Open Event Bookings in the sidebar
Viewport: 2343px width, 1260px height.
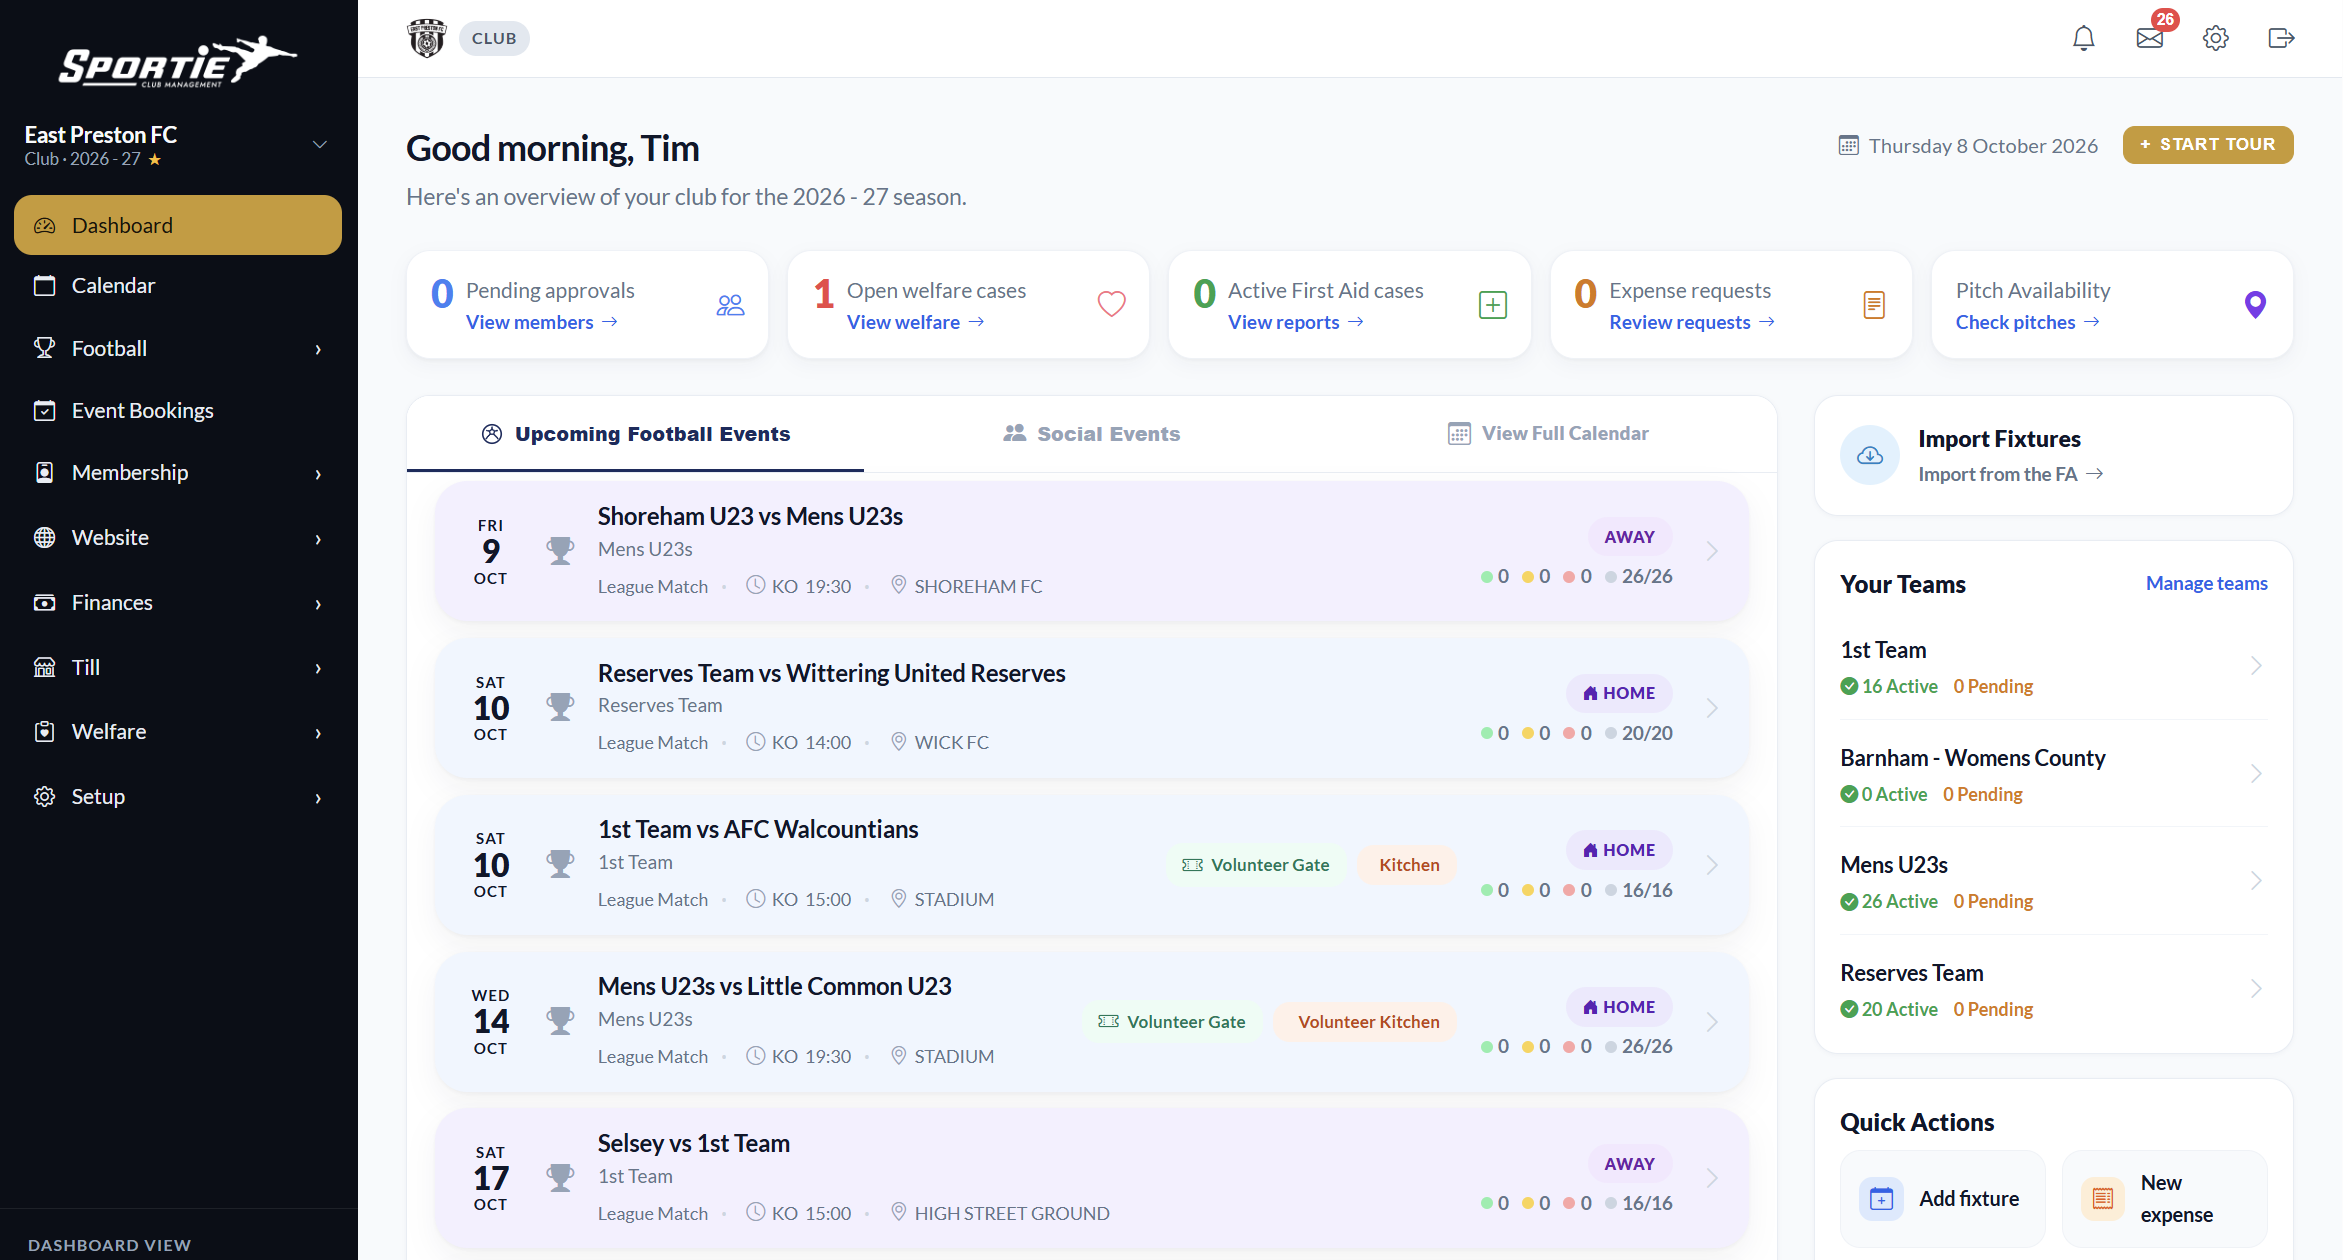[x=178, y=411]
